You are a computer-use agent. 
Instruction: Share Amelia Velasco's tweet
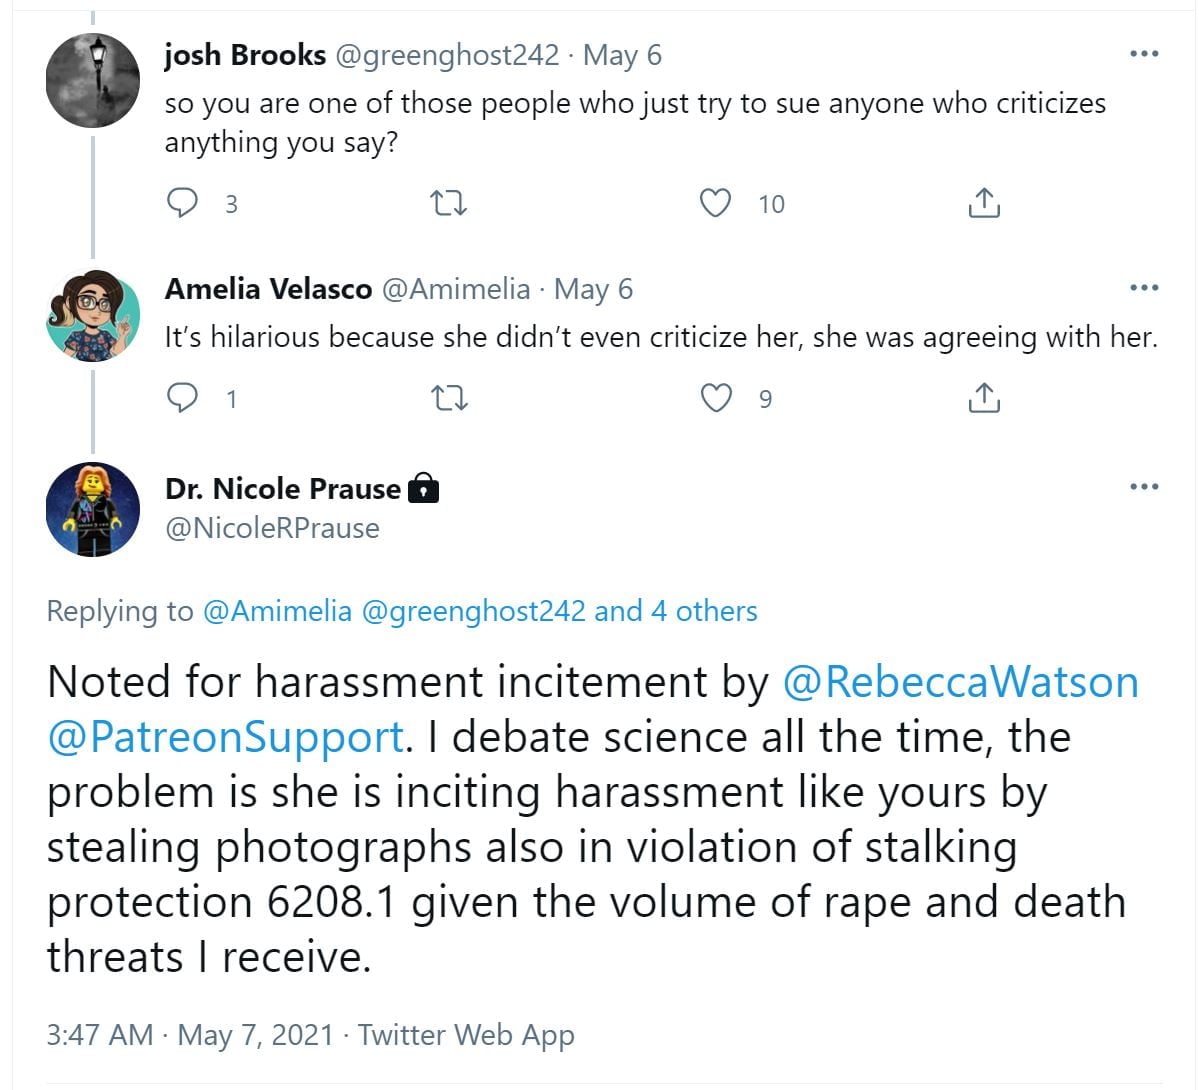(984, 398)
